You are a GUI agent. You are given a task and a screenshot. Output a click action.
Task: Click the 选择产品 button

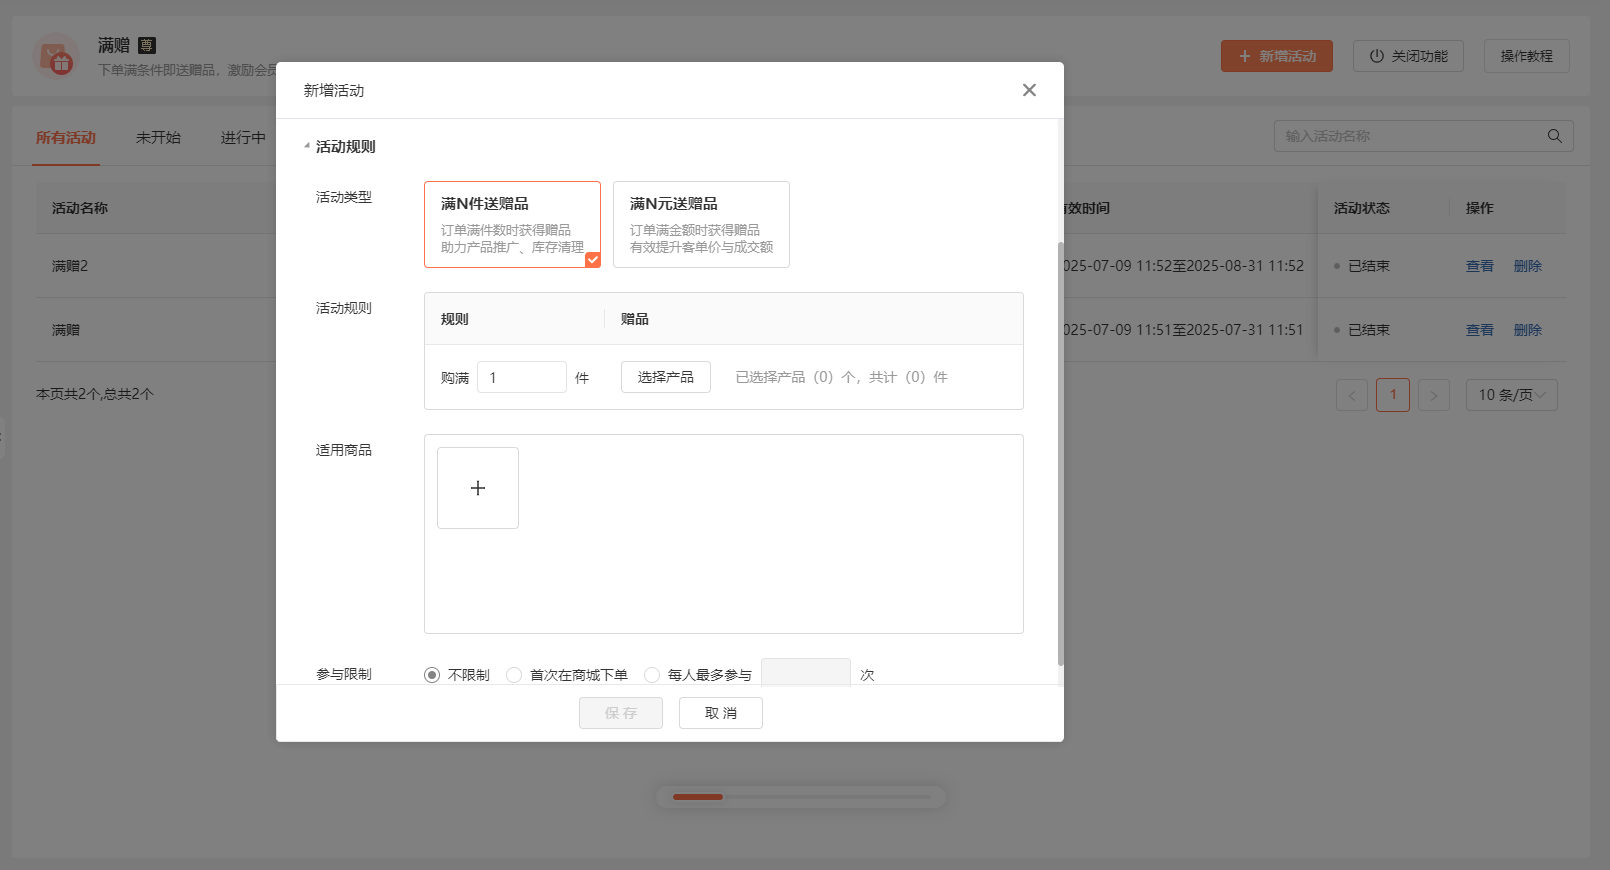coord(666,377)
